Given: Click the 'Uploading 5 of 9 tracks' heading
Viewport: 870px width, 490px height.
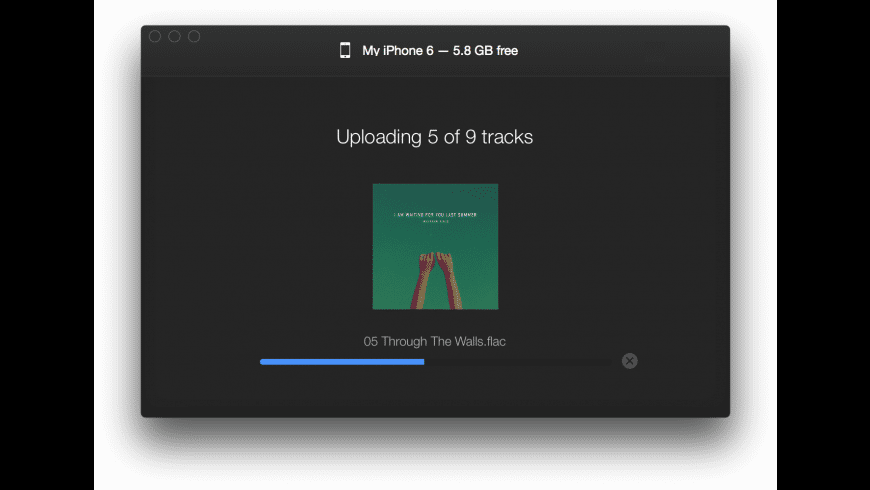Looking at the screenshot, I should coord(434,137).
